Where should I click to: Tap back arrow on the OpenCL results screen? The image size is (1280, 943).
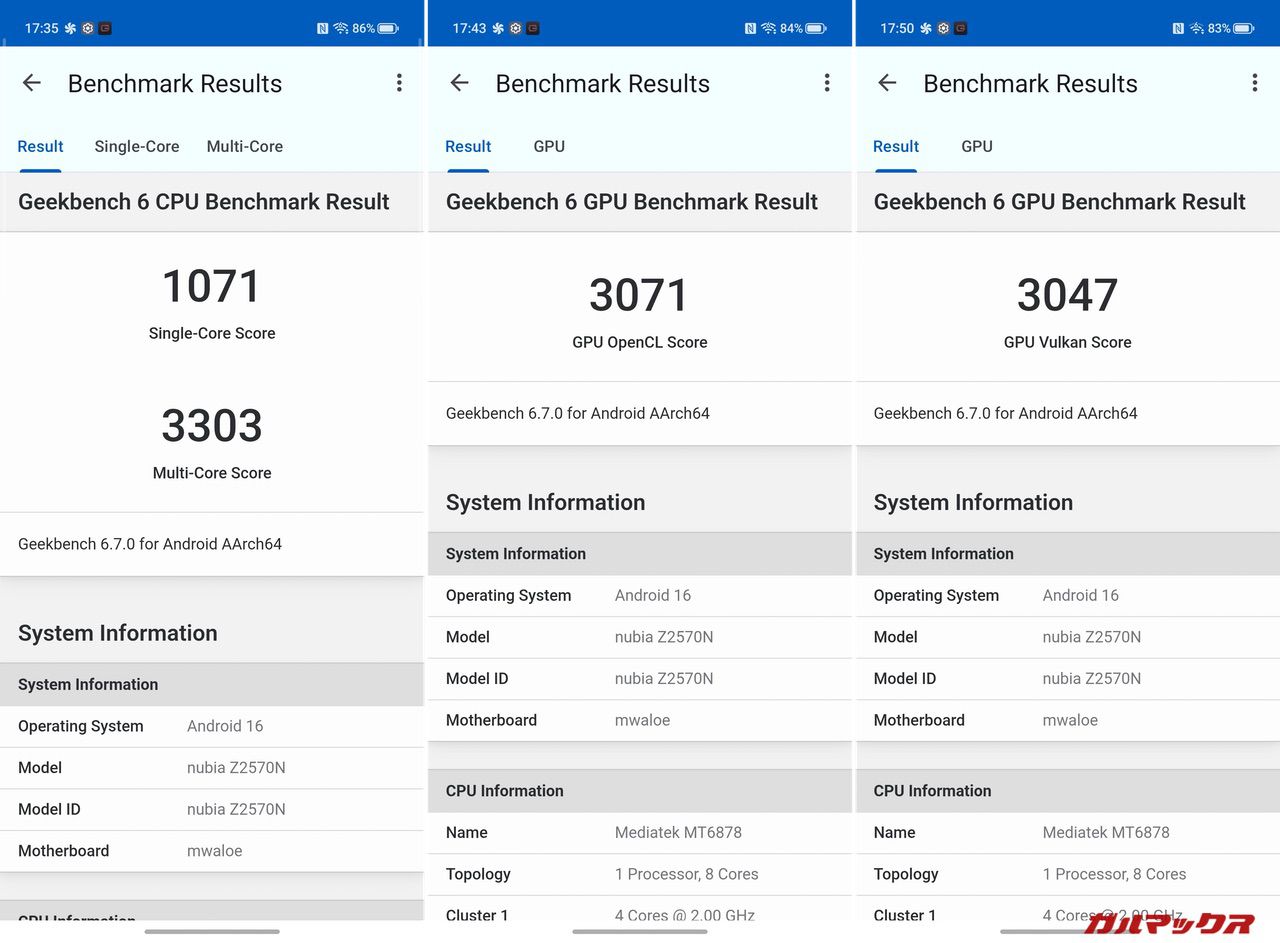tap(460, 83)
